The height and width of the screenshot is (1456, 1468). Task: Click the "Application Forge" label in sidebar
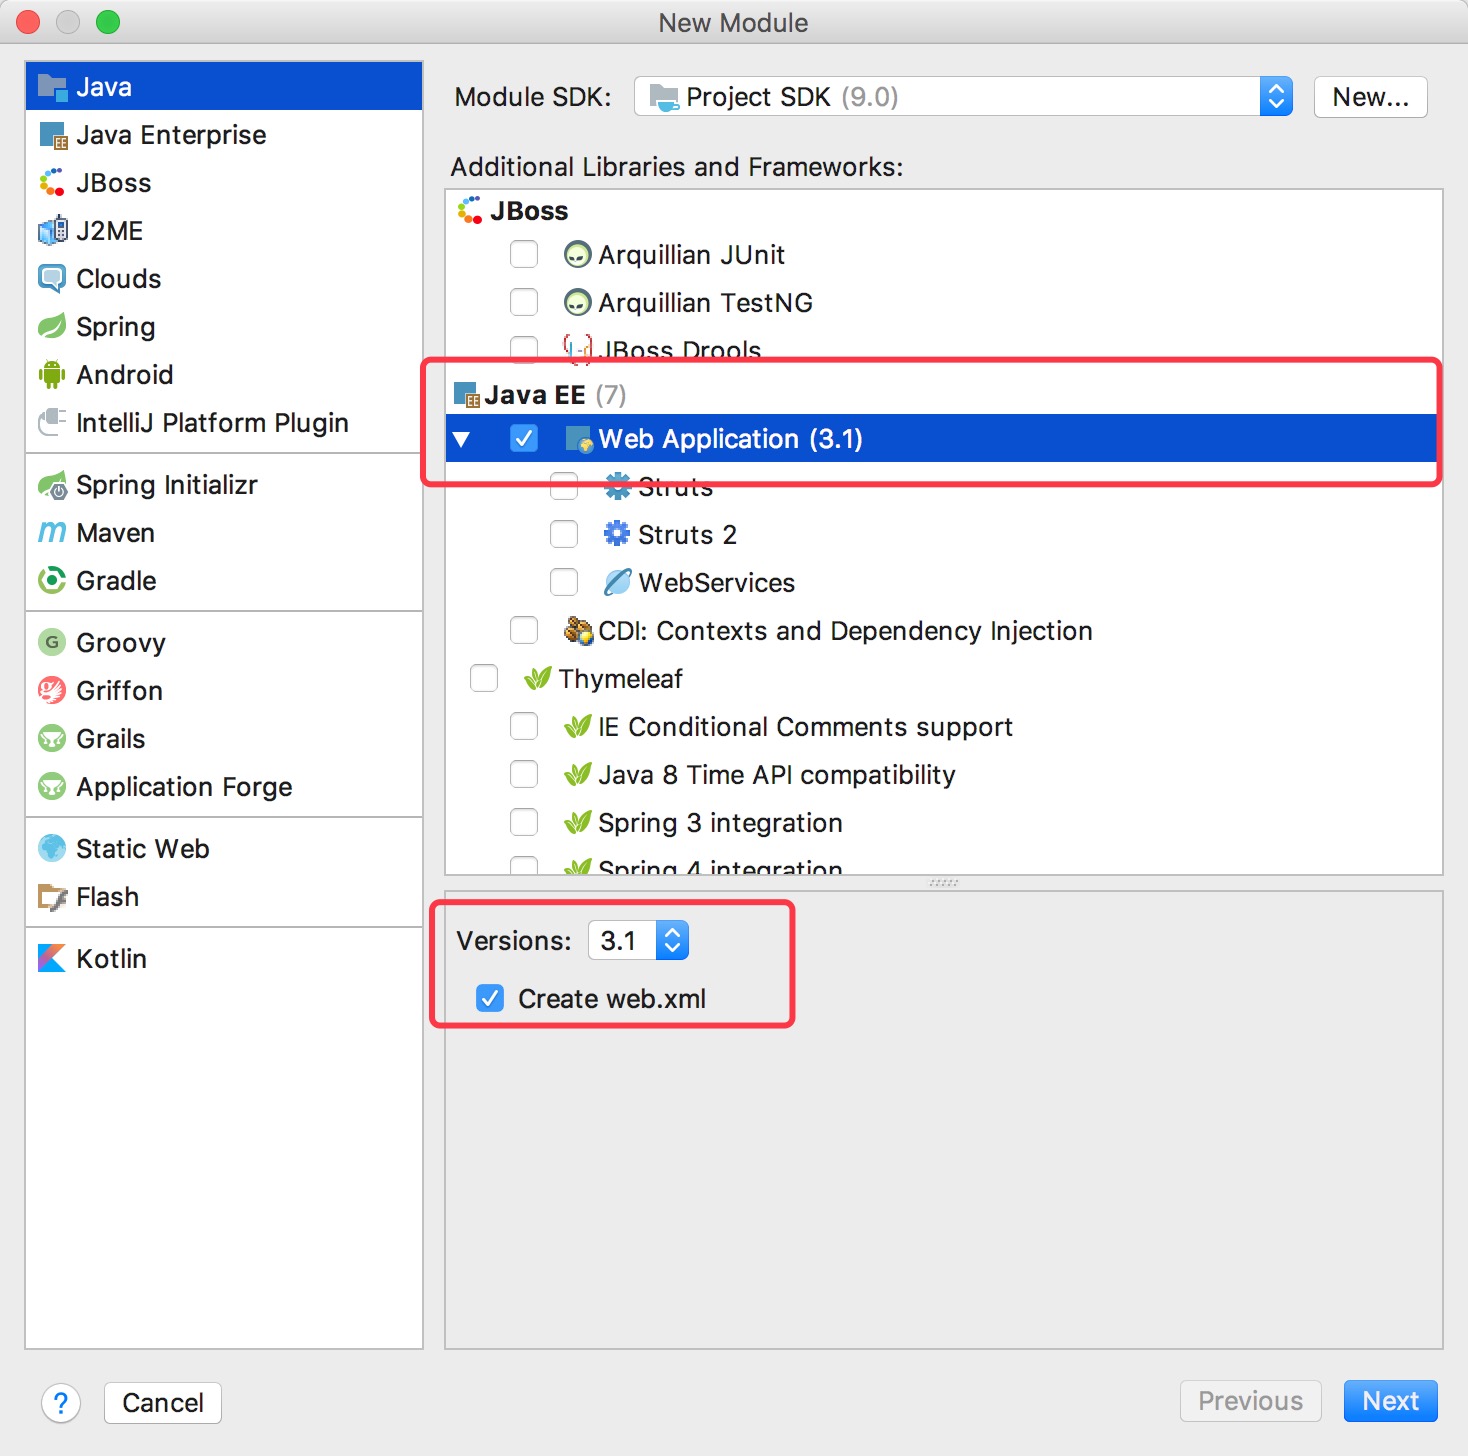[x=184, y=787]
